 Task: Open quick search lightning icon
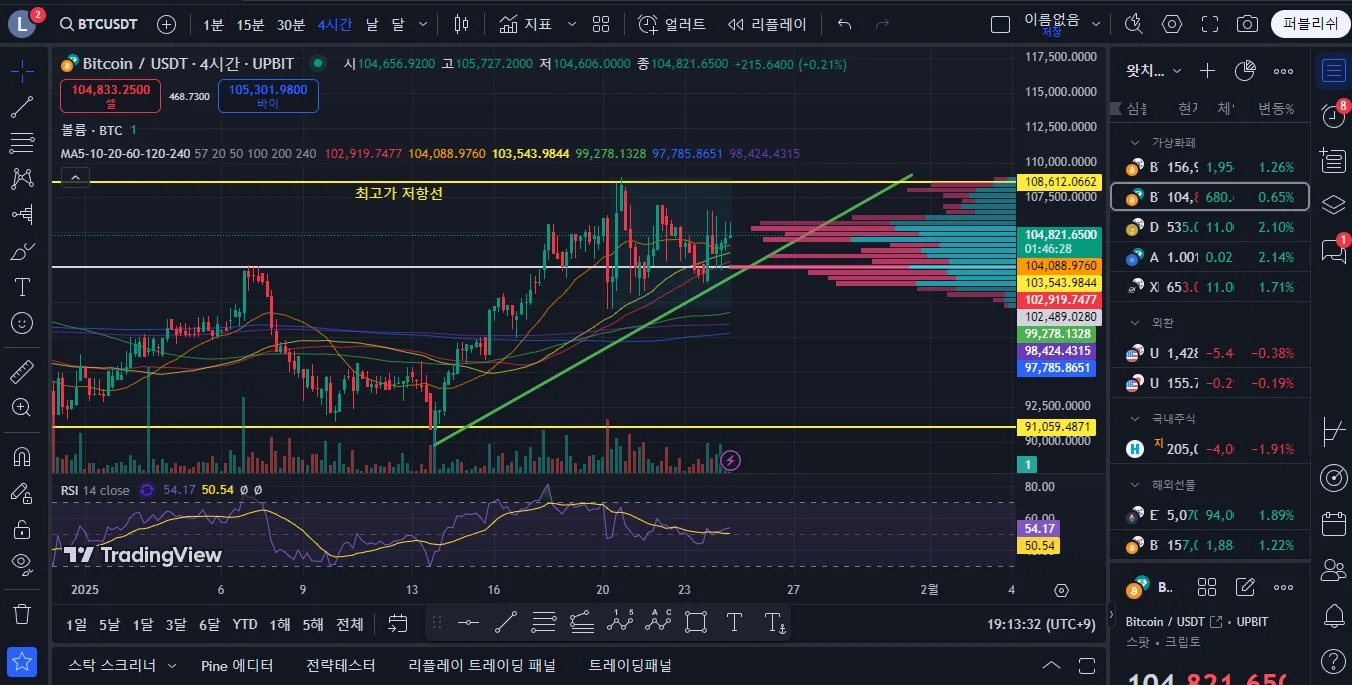[1133, 24]
